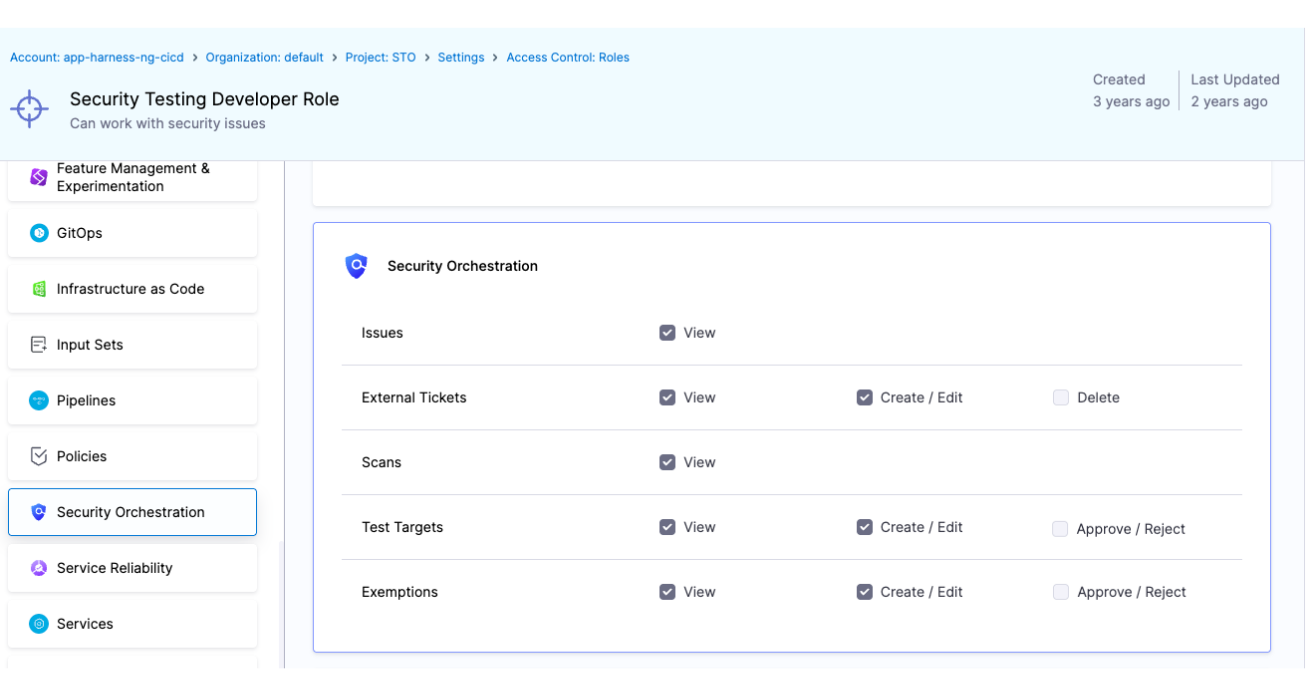Viewport: 1311px width, 696px height.
Task: Uncheck View permission for Issues
Action: (667, 333)
